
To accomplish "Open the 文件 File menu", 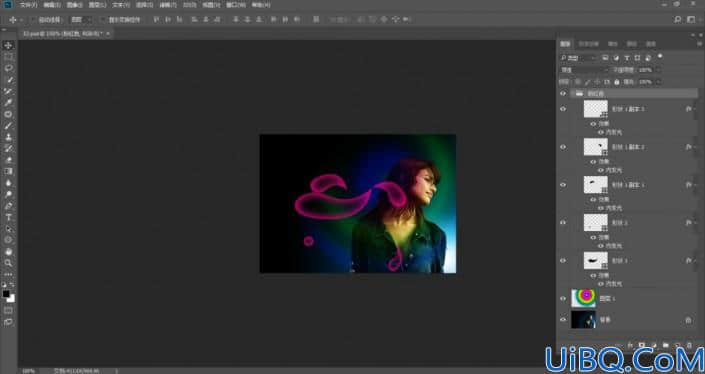I will (x=28, y=5).
